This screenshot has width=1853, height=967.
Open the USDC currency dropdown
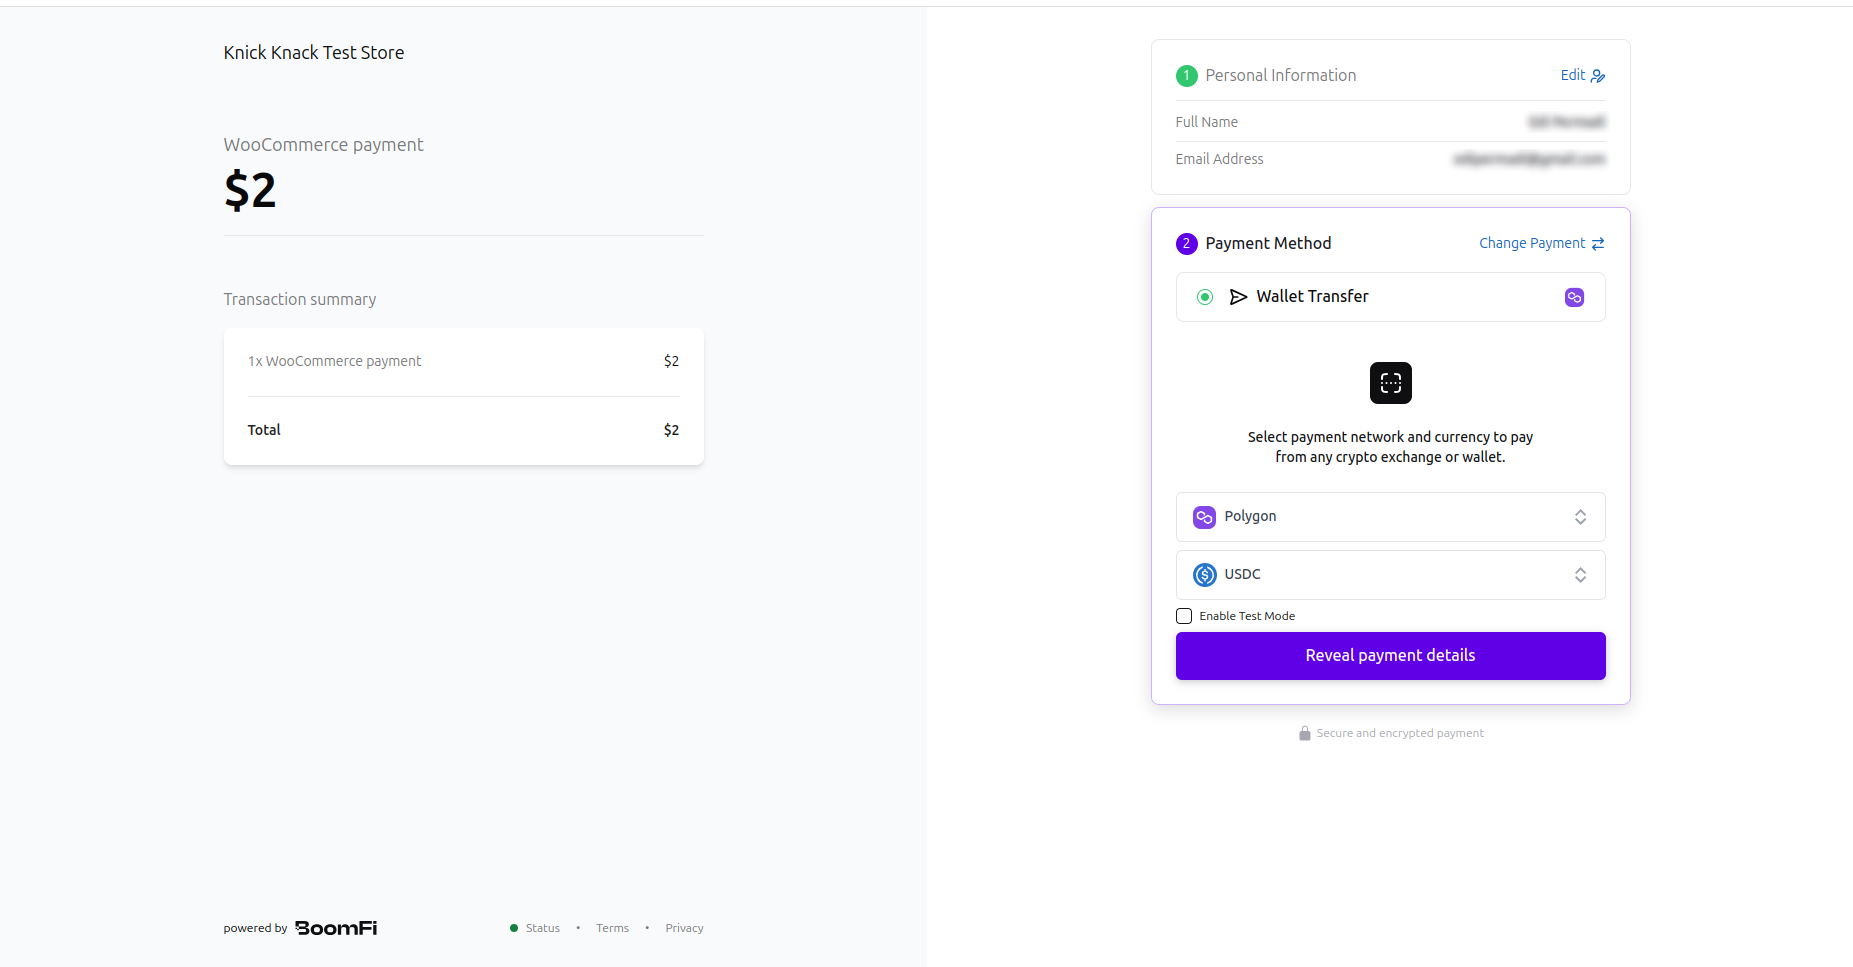1389,574
